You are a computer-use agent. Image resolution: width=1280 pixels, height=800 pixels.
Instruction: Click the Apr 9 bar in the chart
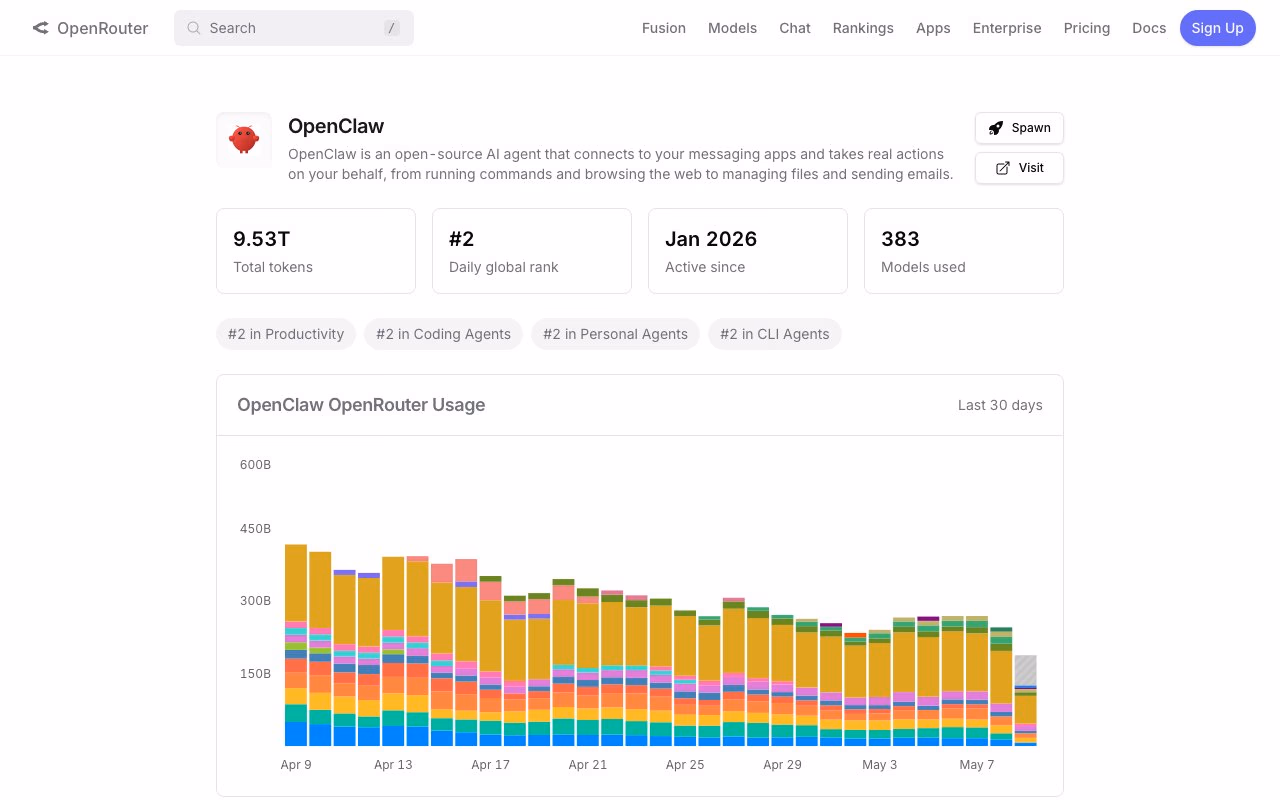(x=296, y=645)
